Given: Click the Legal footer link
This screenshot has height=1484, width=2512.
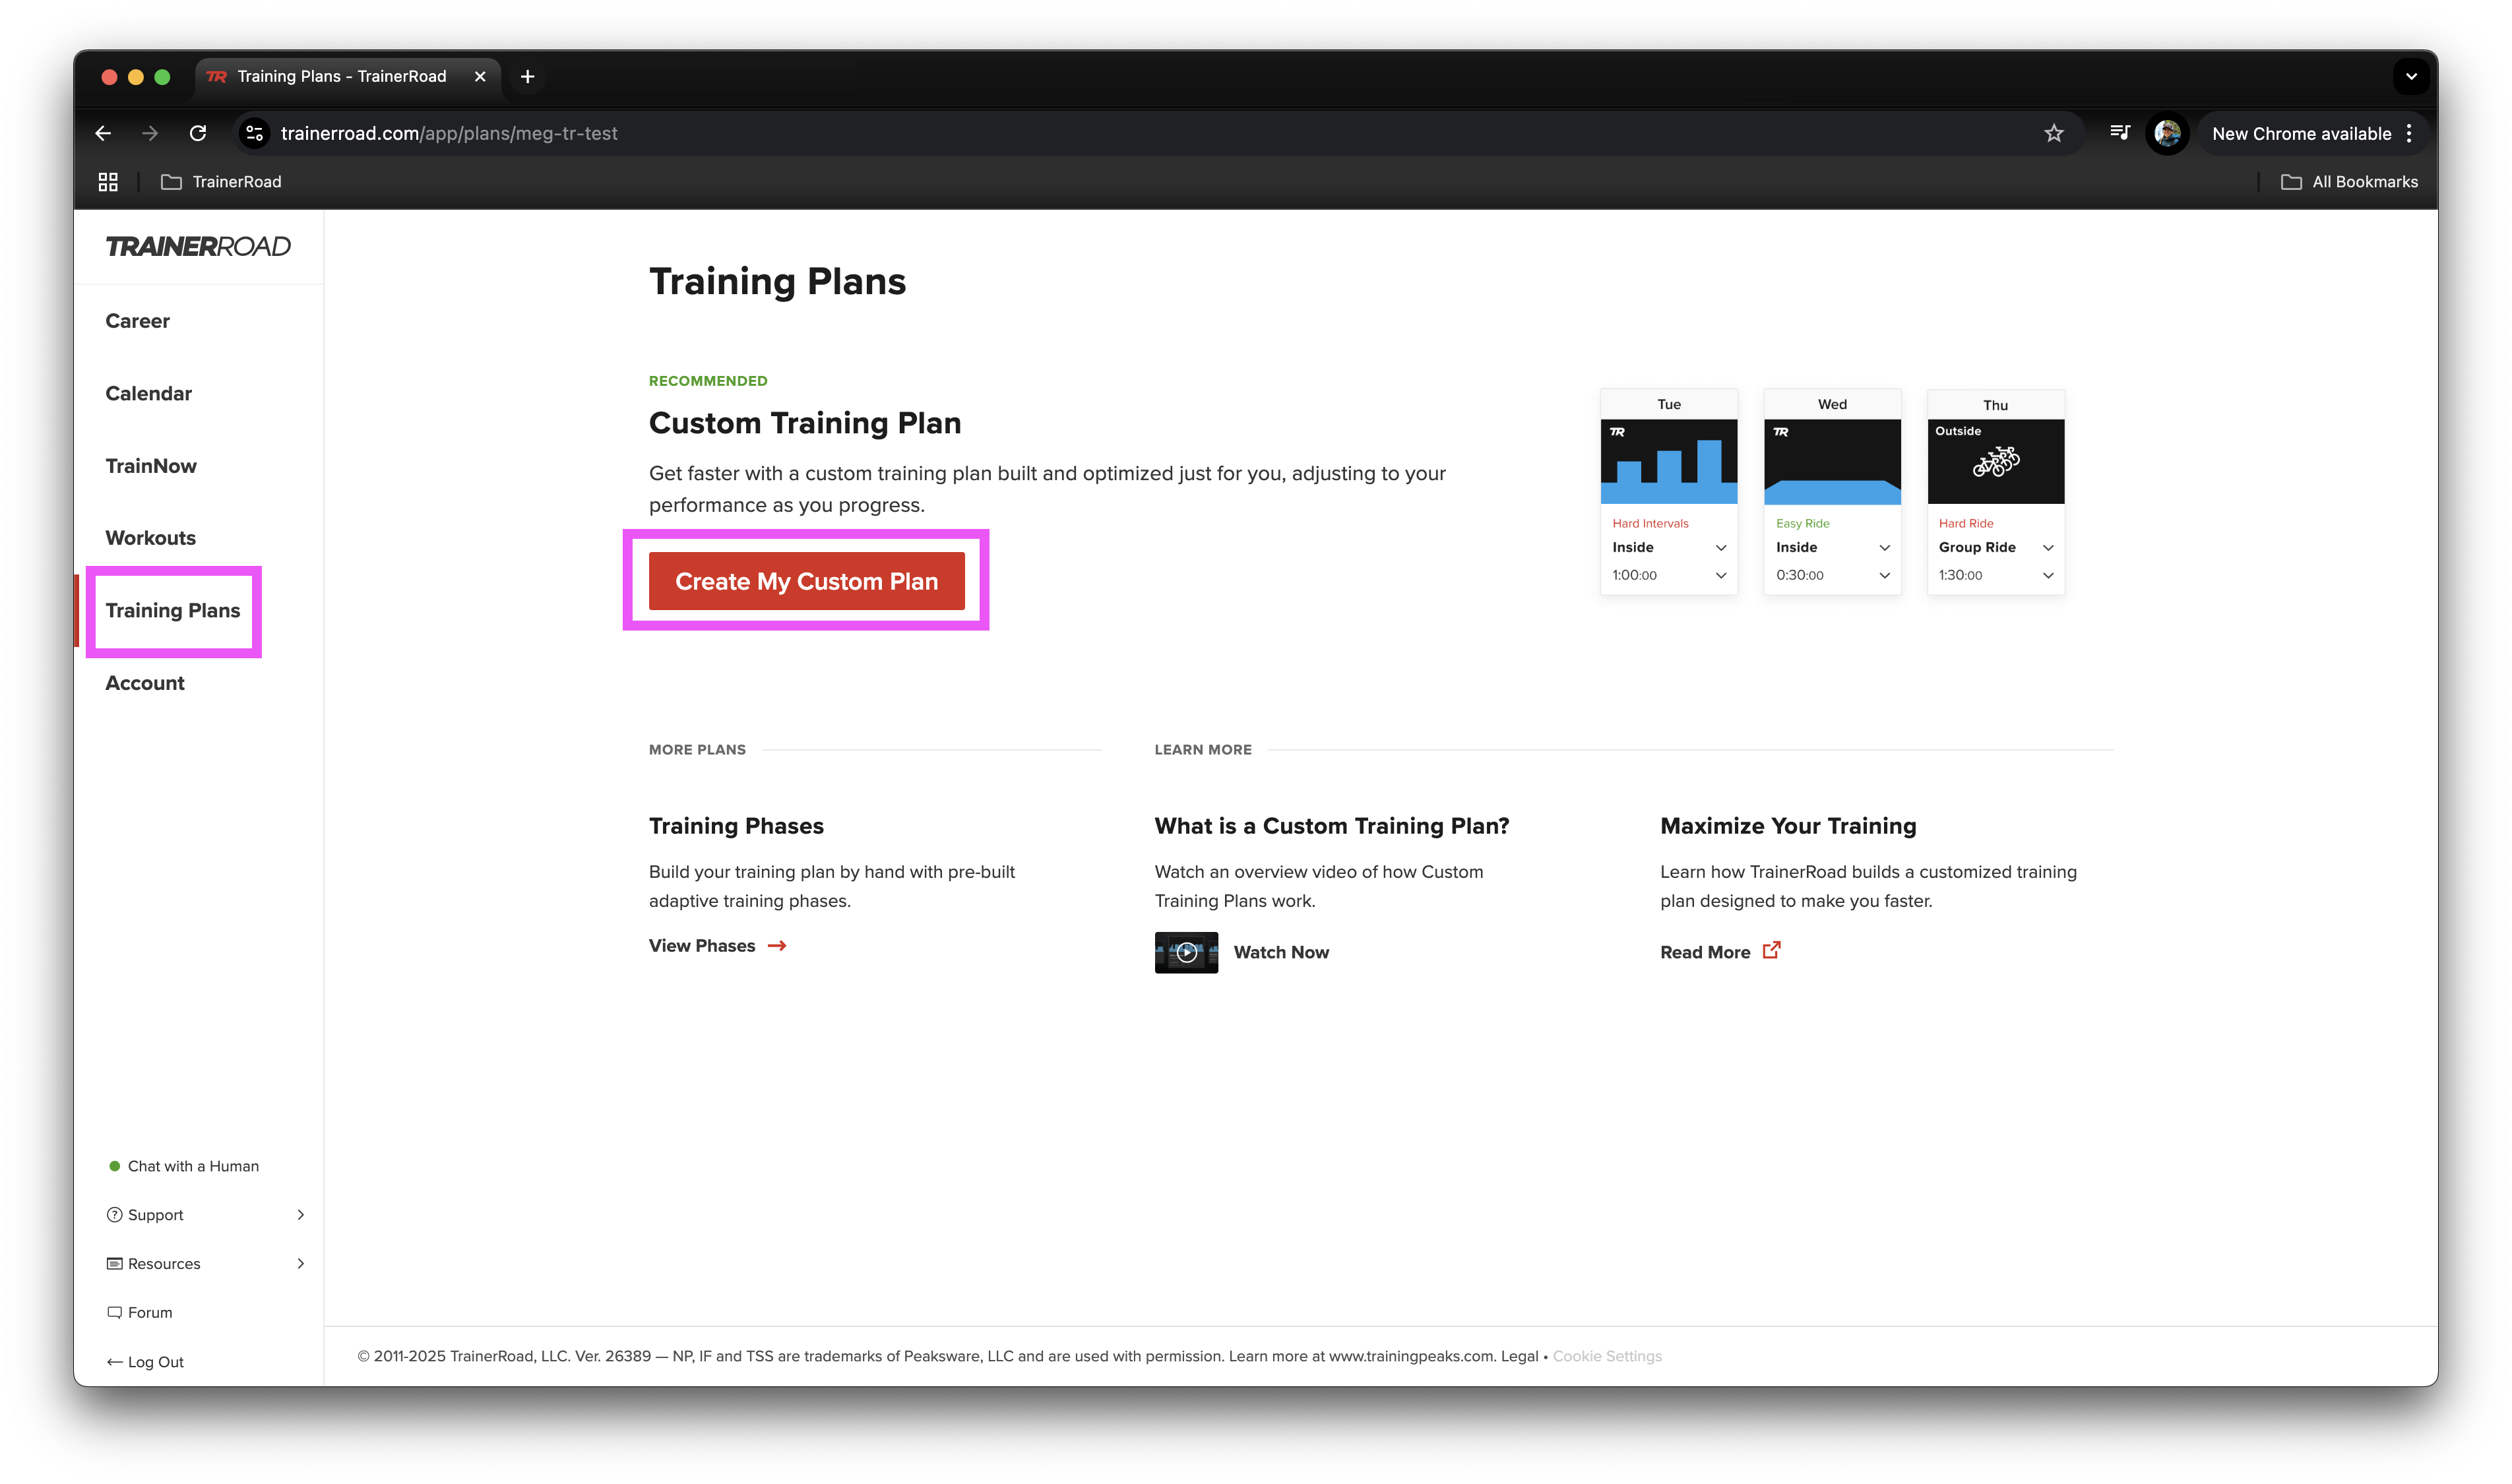Looking at the screenshot, I should (1518, 1356).
